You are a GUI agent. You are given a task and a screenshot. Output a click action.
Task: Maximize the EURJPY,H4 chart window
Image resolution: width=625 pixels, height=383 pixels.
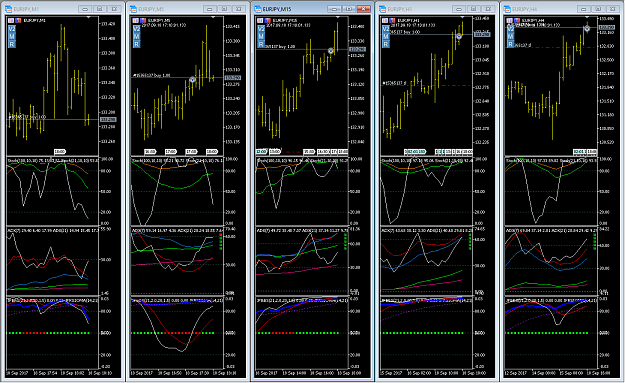pyautogui.click(x=598, y=9)
